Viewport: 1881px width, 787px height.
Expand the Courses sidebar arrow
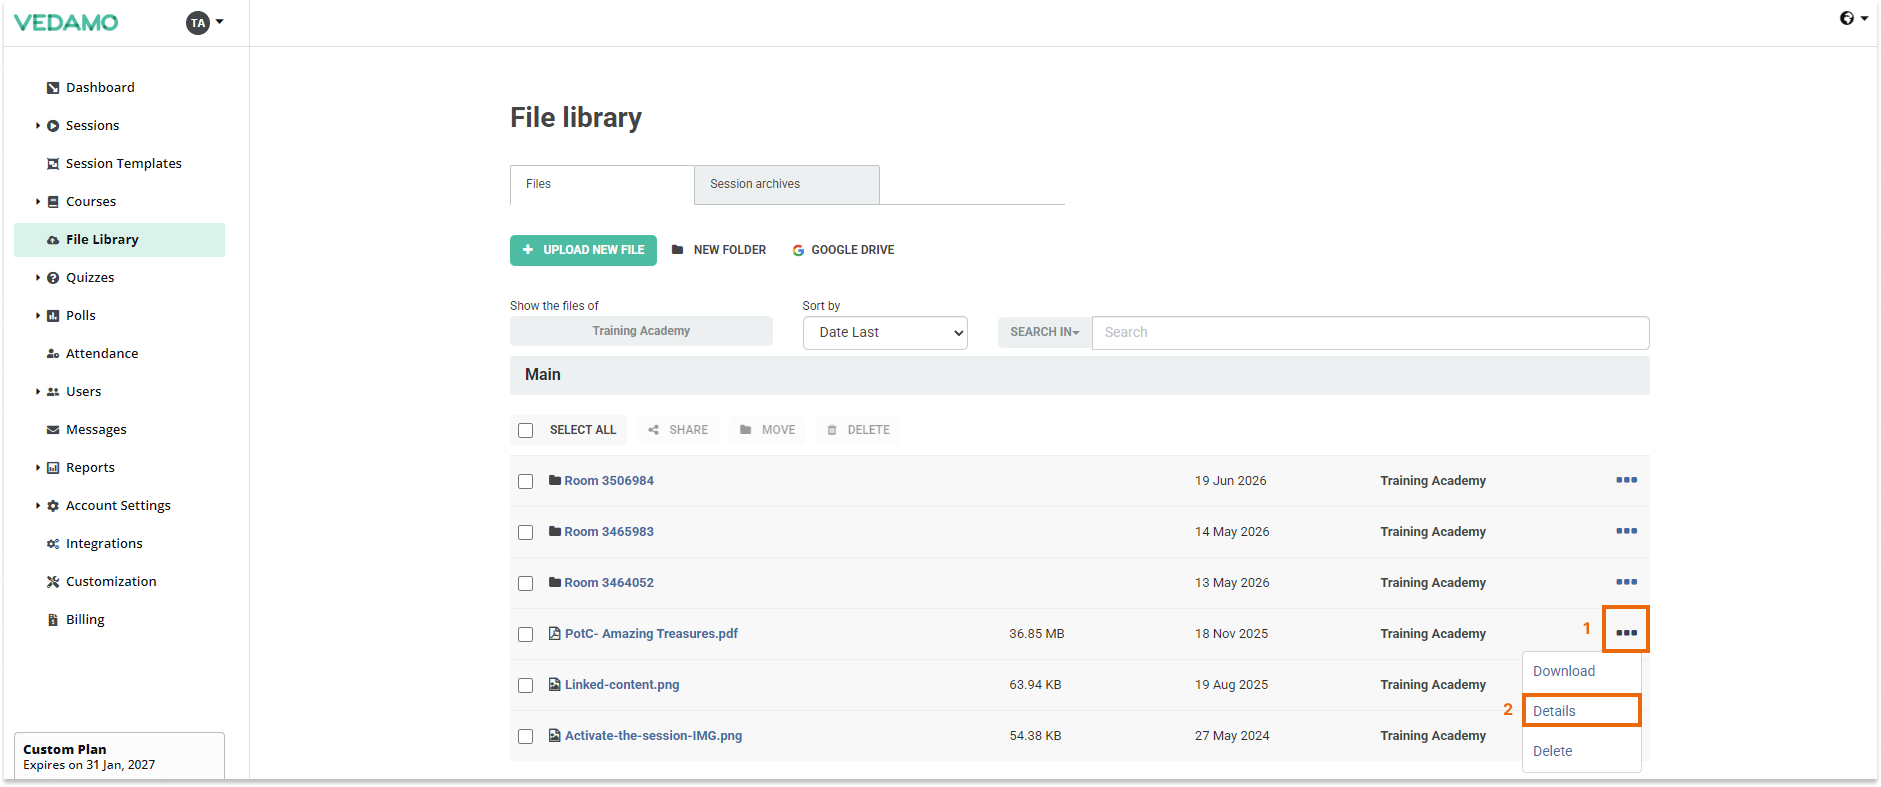[x=38, y=202]
